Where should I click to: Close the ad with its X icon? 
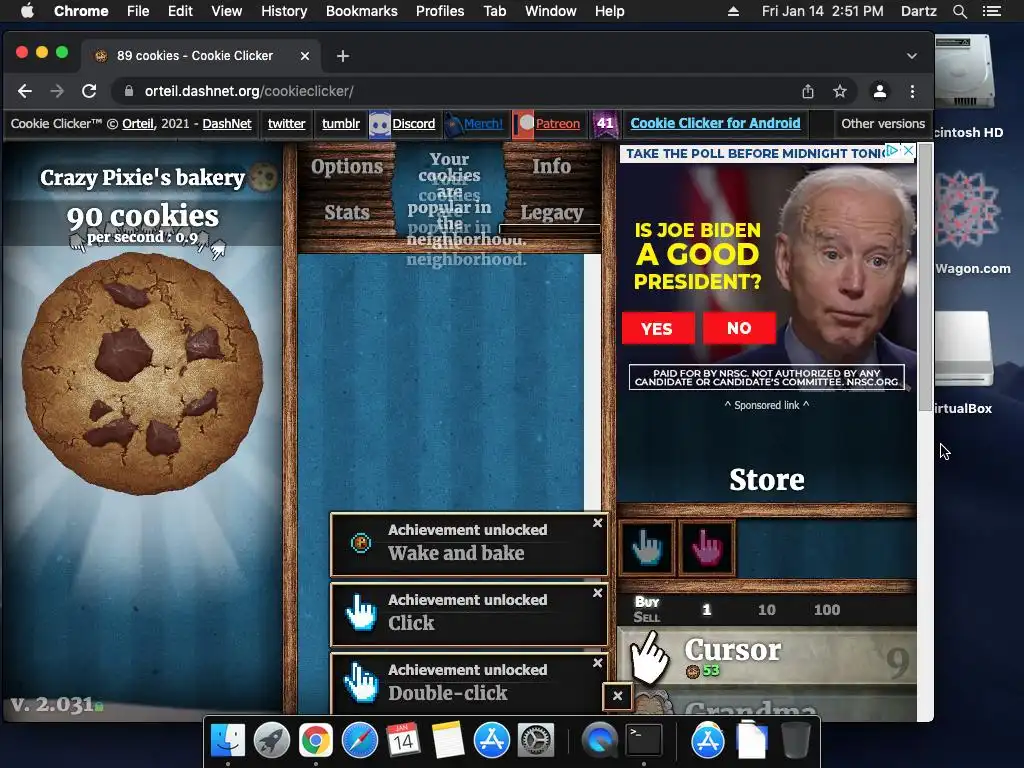908,151
